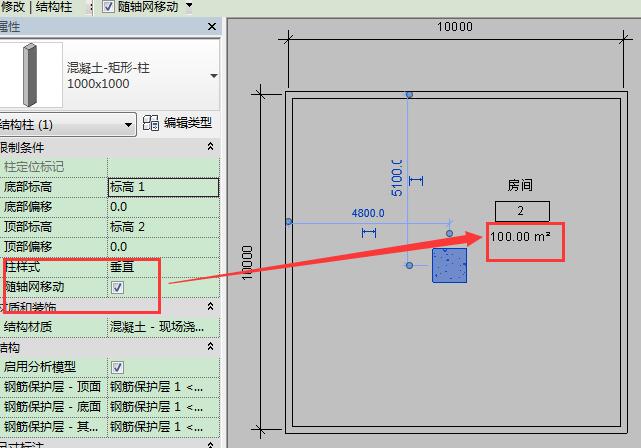Open the column type selector dropdown arrow
This screenshot has height=448, width=641.
tap(214, 76)
